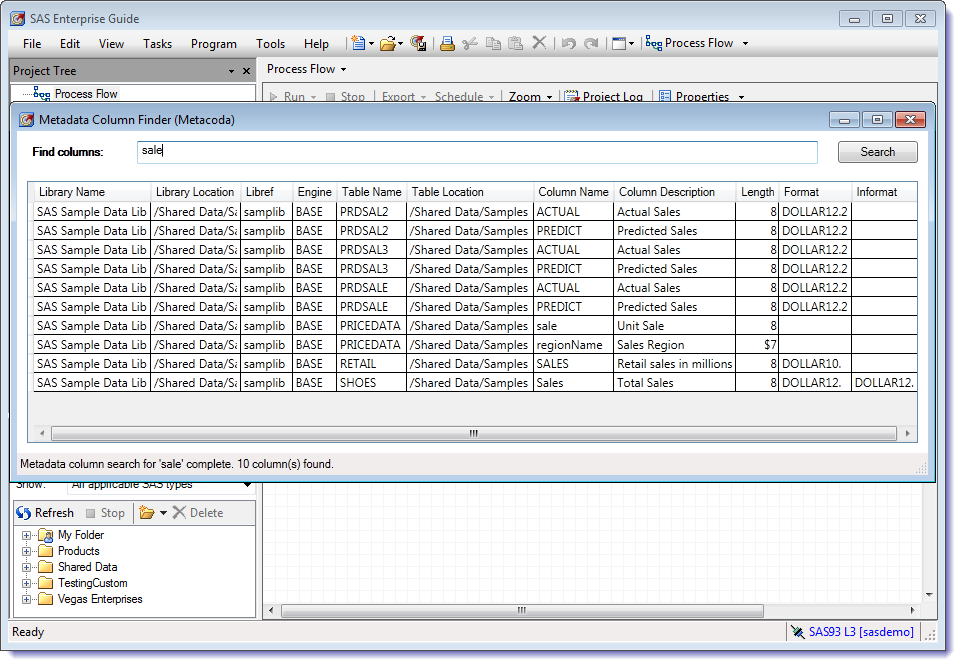Screen dimensions: 961x666
Task: Open the workspace layout dropdown arrow
Action: click(x=631, y=44)
